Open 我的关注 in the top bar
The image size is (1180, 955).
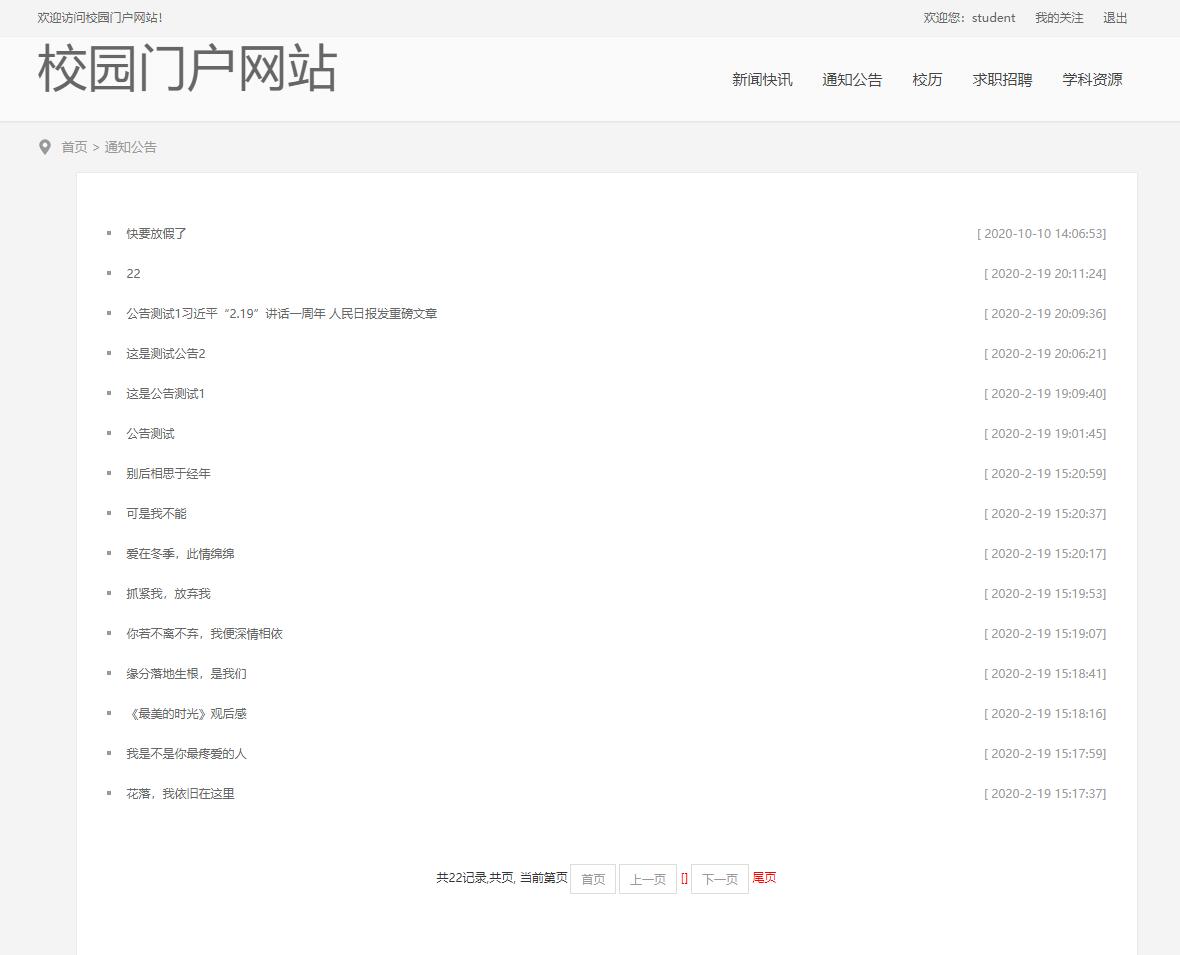click(x=1059, y=17)
